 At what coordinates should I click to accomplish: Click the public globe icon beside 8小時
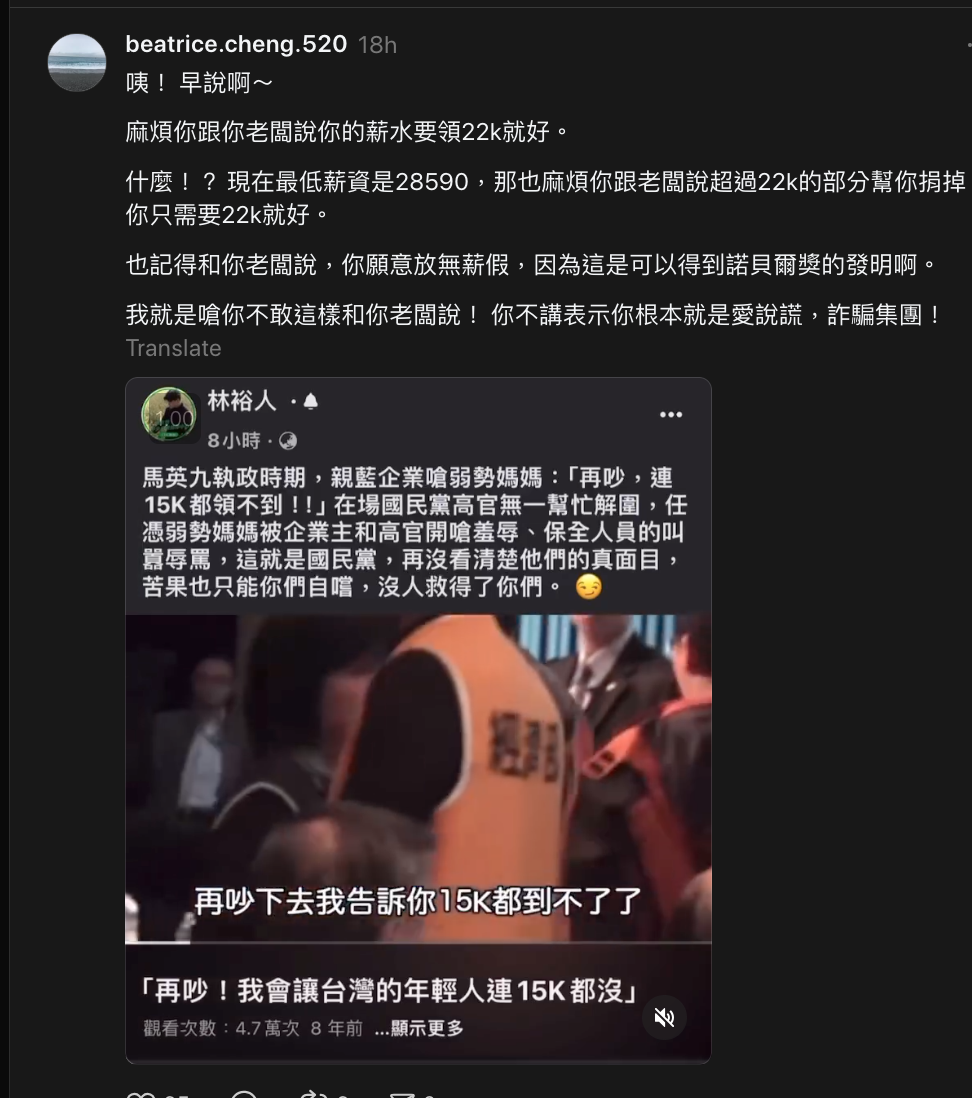point(288,440)
